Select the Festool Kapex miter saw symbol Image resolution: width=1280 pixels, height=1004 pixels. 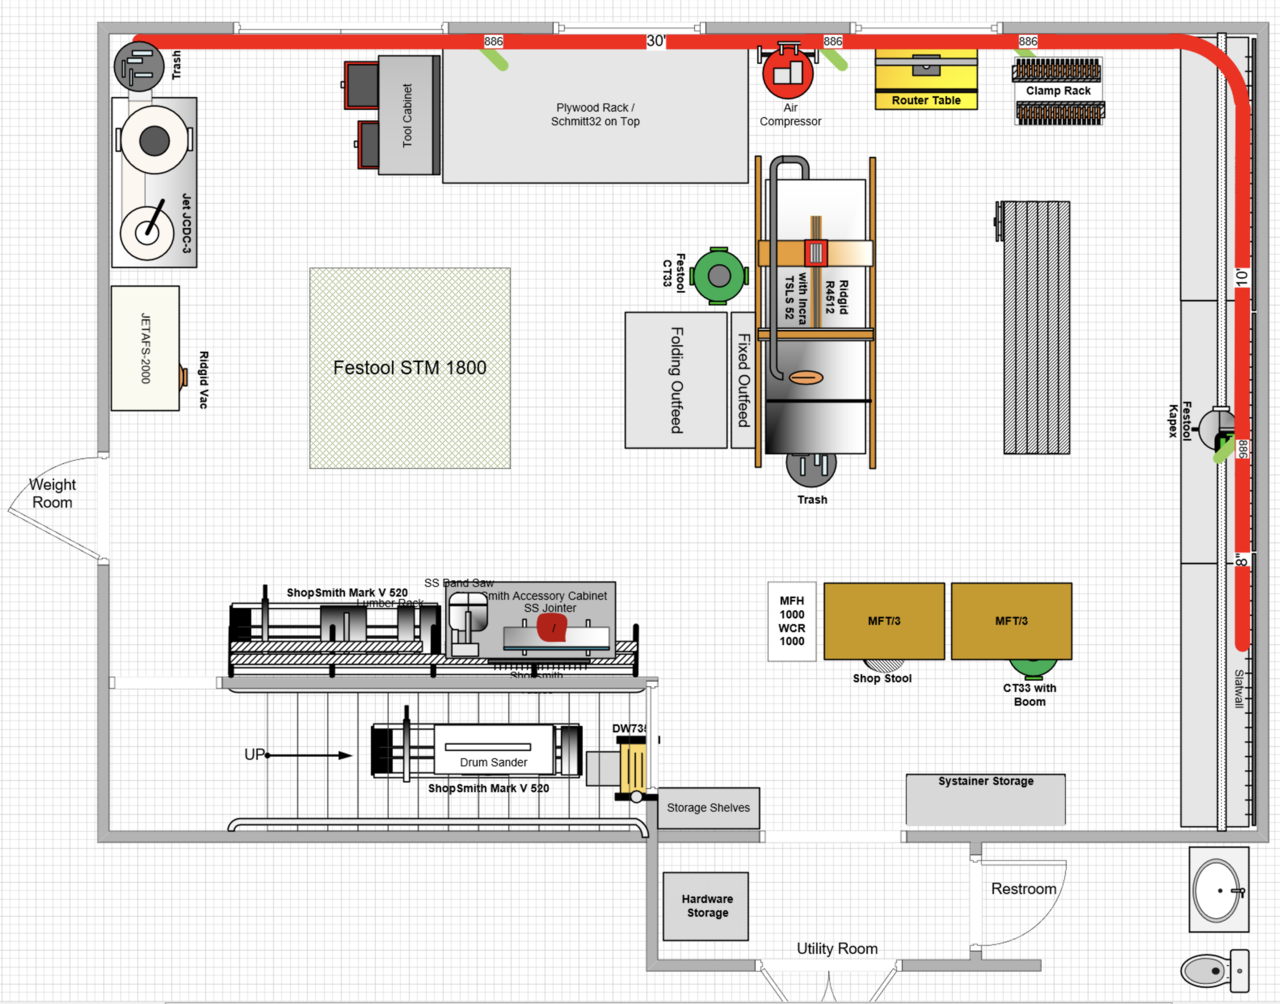coord(1218,428)
